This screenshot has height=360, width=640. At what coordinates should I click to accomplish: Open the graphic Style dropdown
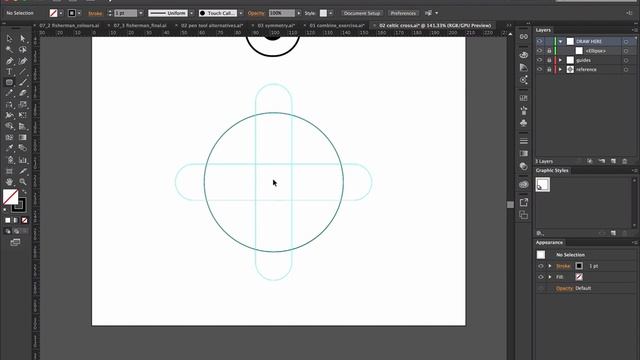(331, 13)
